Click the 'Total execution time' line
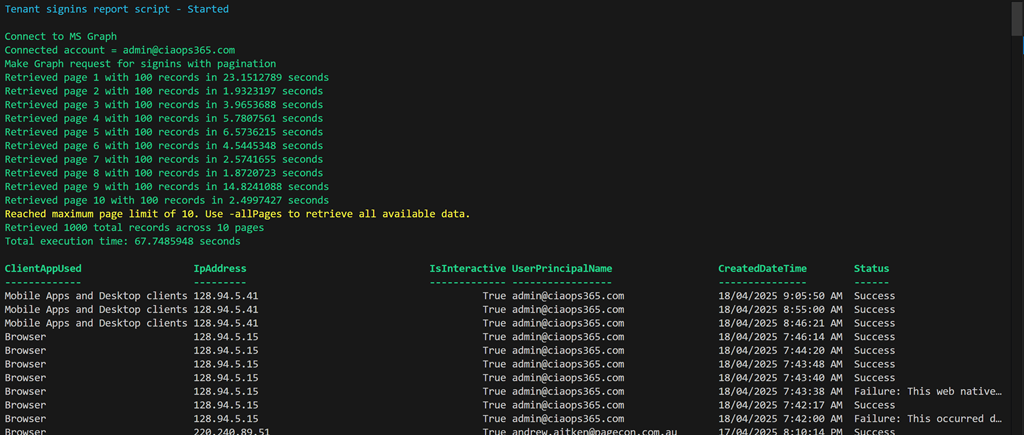 point(122,241)
